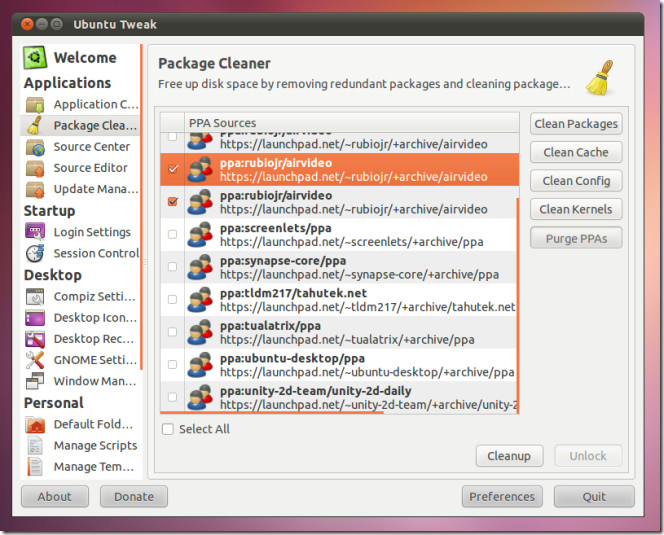Open Window Manager settings icon
This screenshot has height=535, width=664.
35,381
